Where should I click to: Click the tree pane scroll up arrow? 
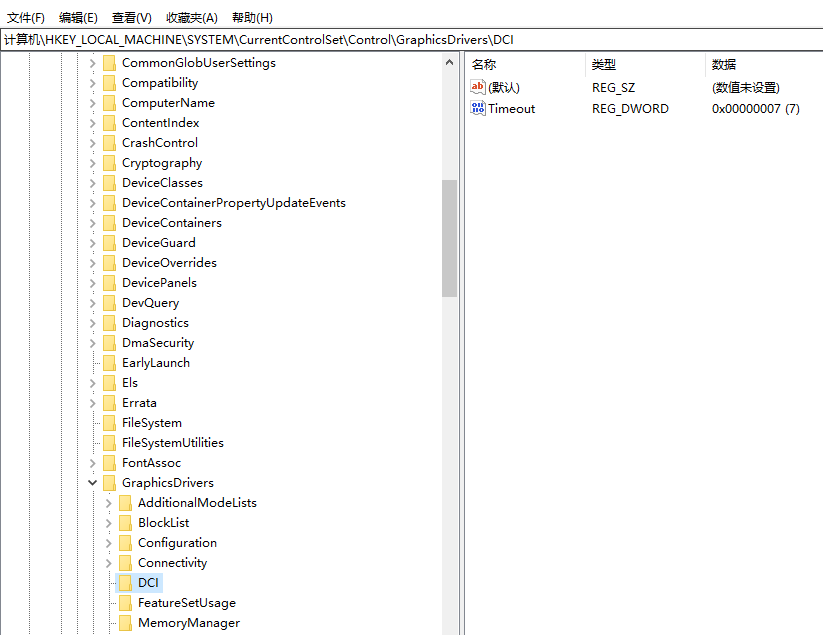[449, 62]
